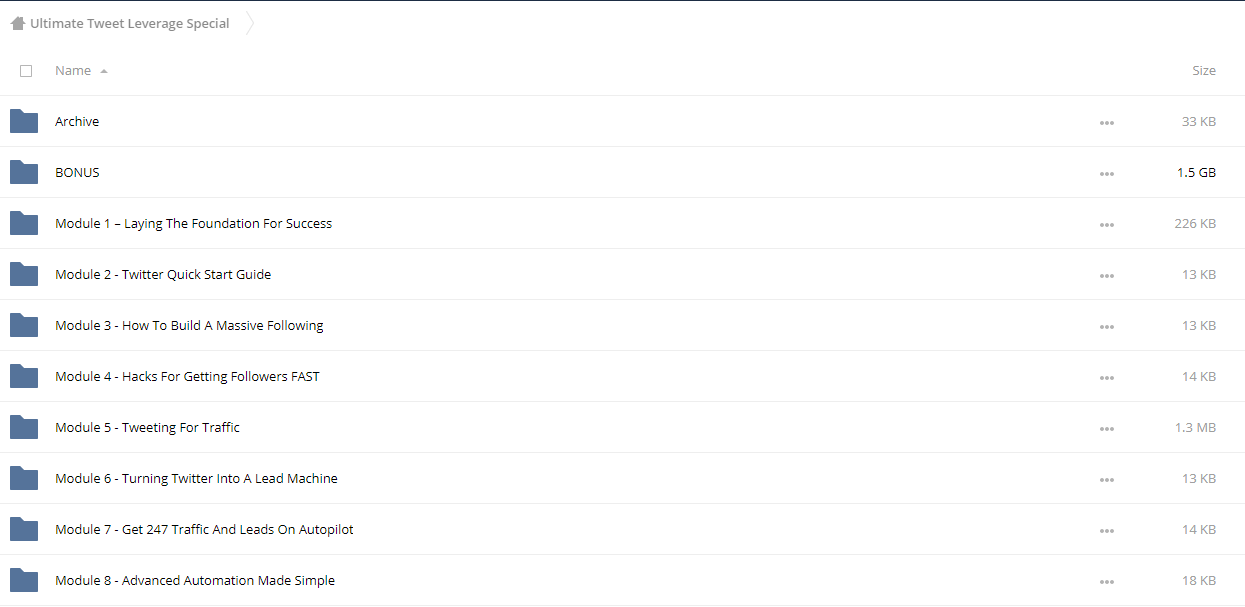This screenshot has height=607, width=1245.
Task: Open Module 4 - Hacks For Getting Followers FAST
Action: pyautogui.click(x=187, y=376)
